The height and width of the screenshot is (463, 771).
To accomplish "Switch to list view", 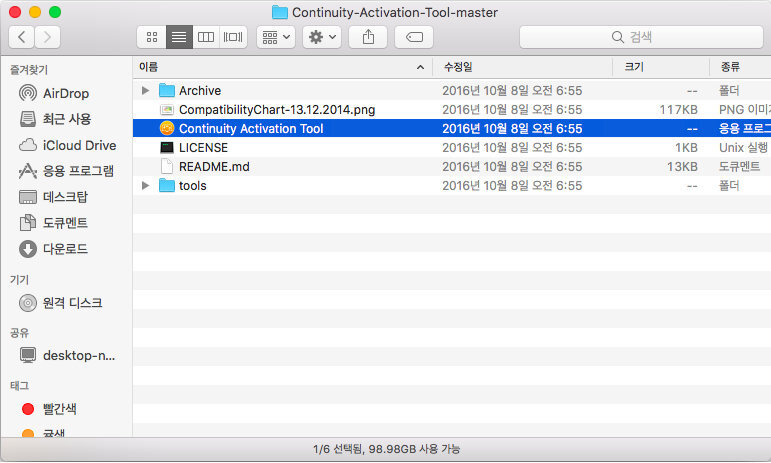I will point(179,37).
